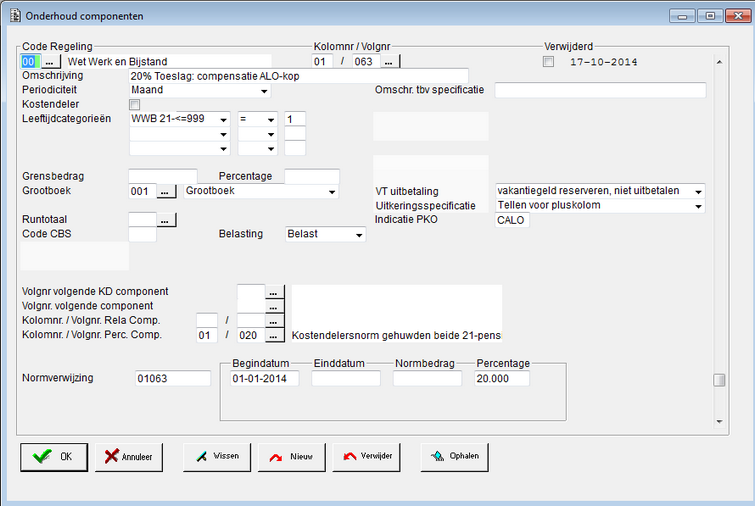Screen dimensions: 755x506
Task: Click the Volgnr 063 field
Action: (x=366, y=62)
